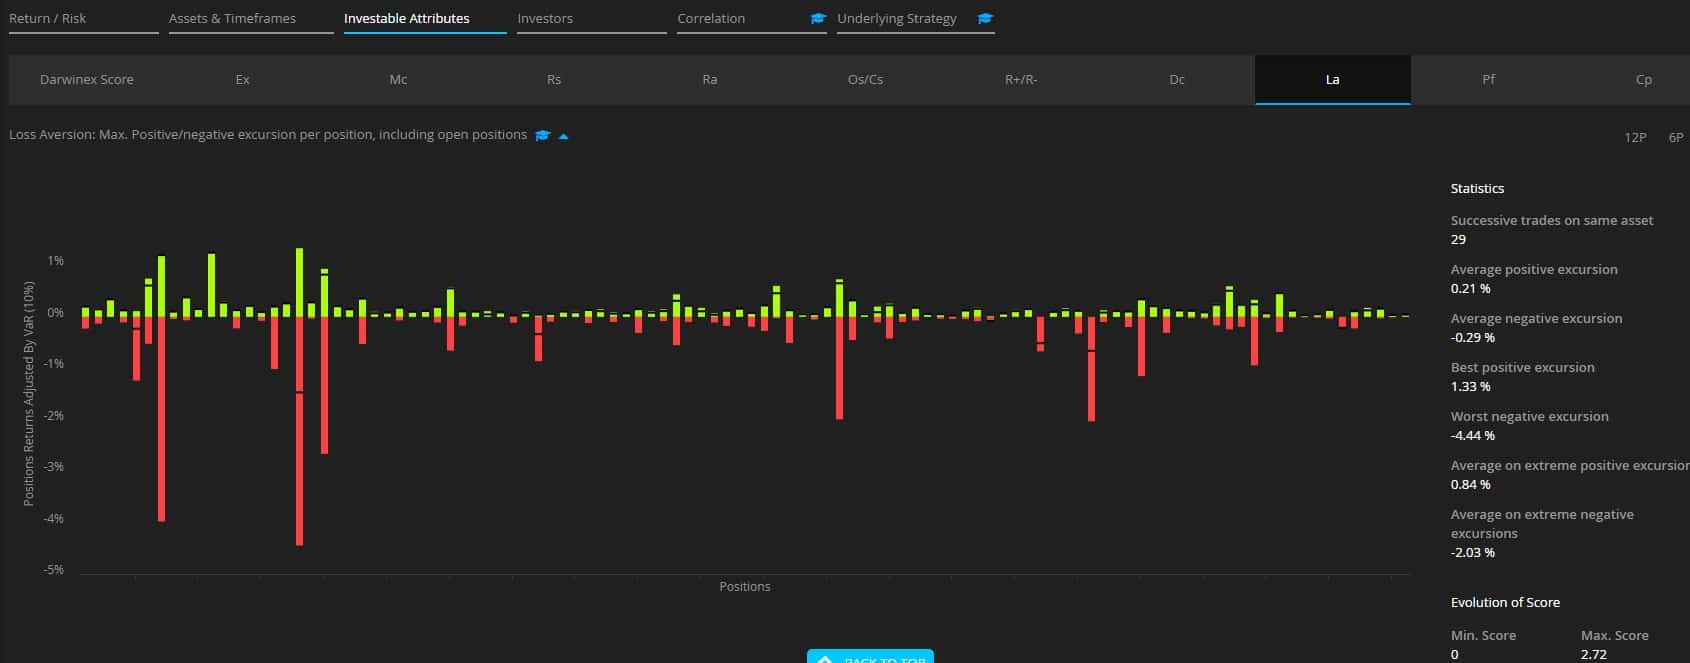Open the R+/R- attribute tab
This screenshot has width=1690, height=663.
1021,79
